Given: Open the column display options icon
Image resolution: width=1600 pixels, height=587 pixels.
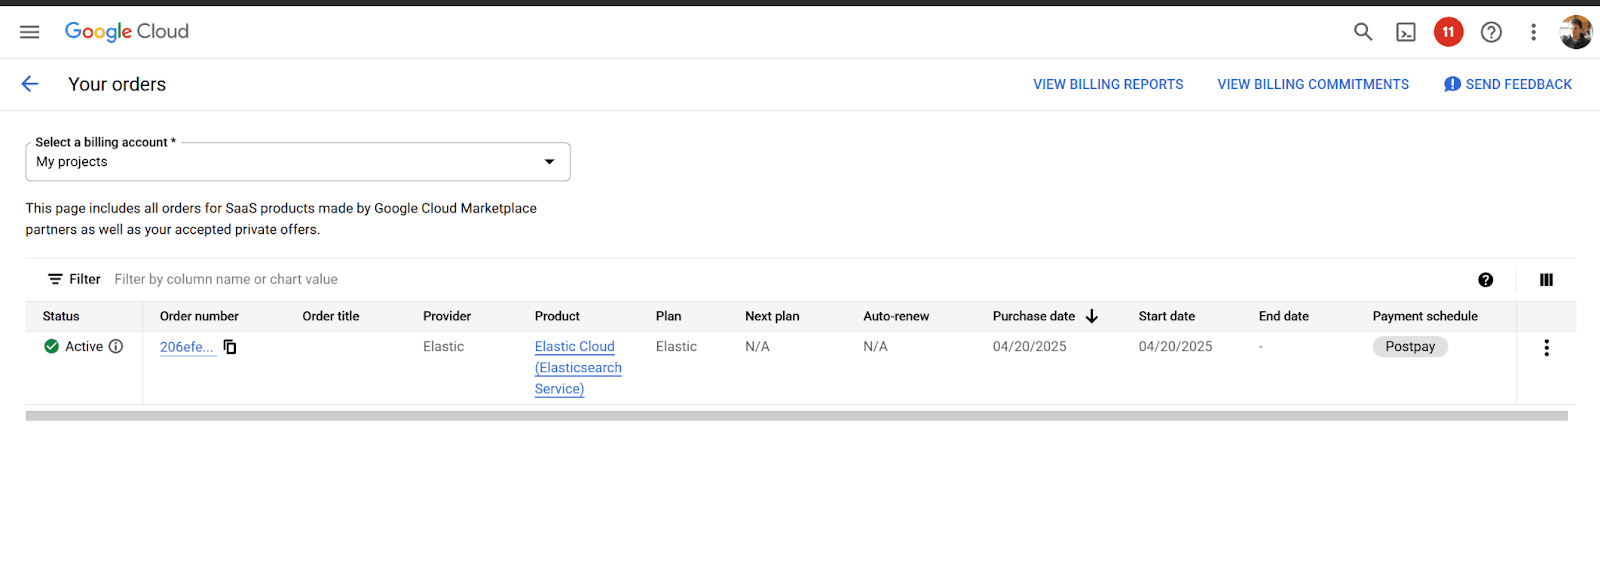Looking at the screenshot, I should click(x=1546, y=280).
